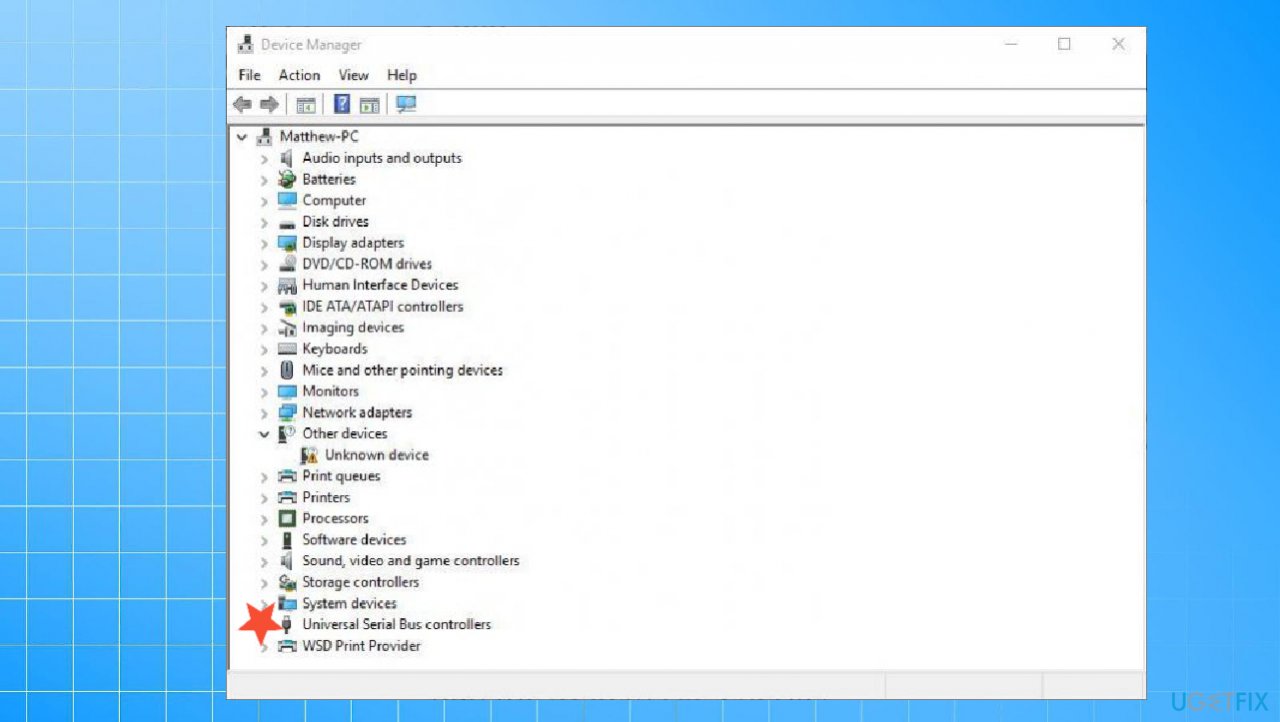1280x722 pixels.
Task: Collapse the Other devices category
Action: pyautogui.click(x=263, y=433)
